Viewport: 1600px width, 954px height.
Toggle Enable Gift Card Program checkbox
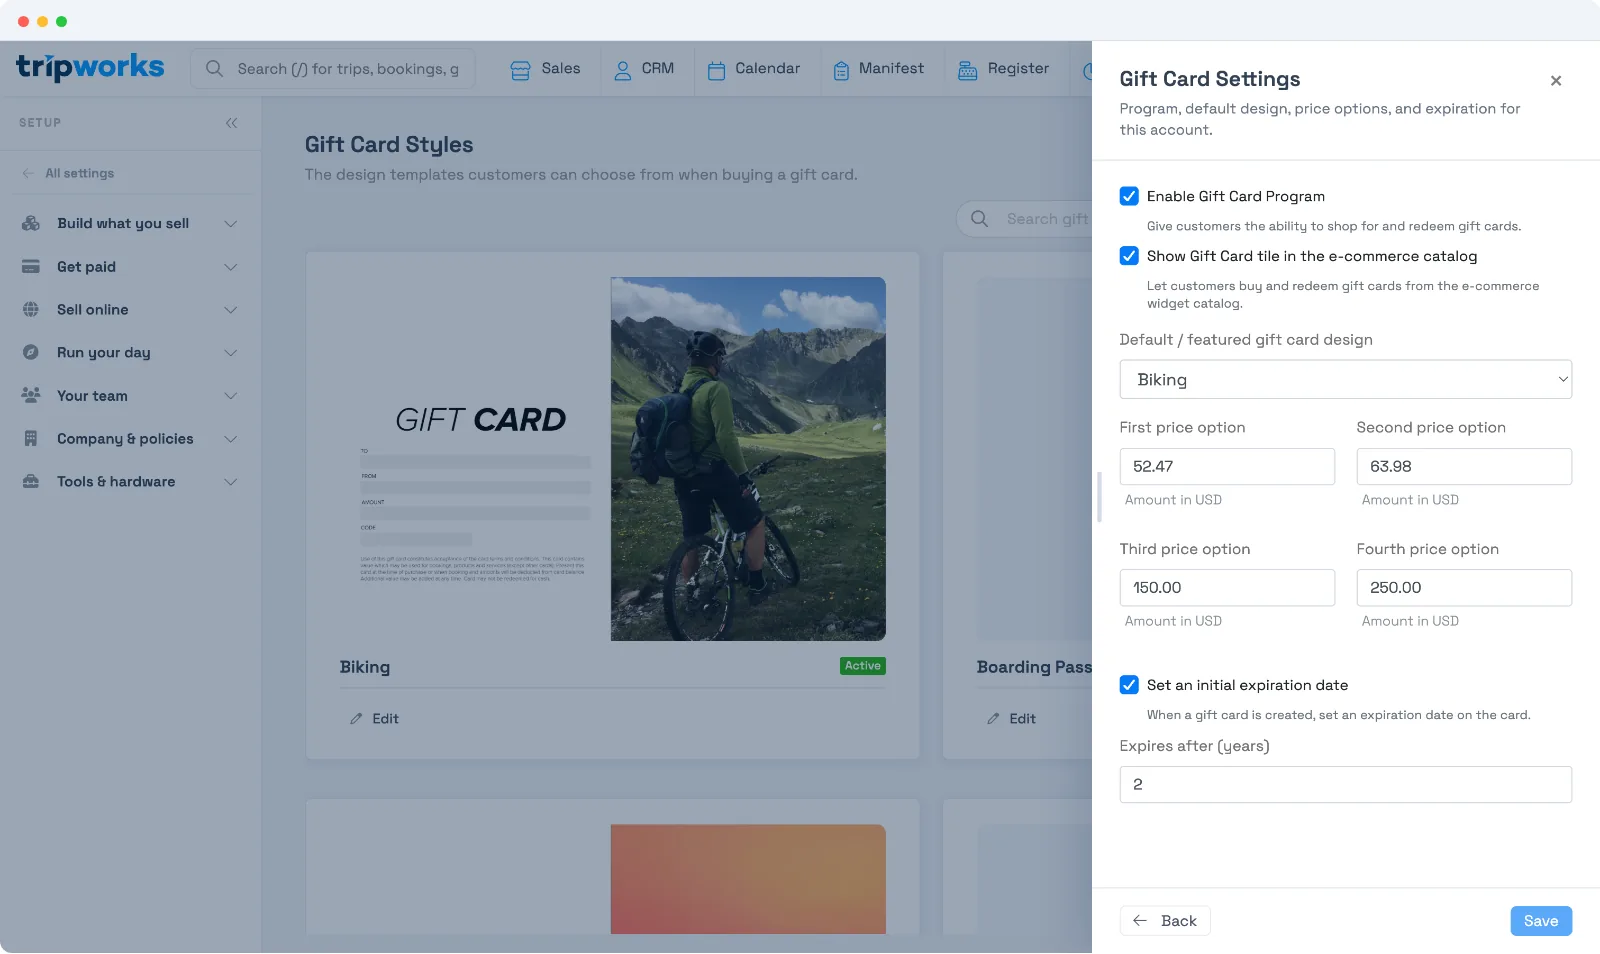coord(1129,196)
